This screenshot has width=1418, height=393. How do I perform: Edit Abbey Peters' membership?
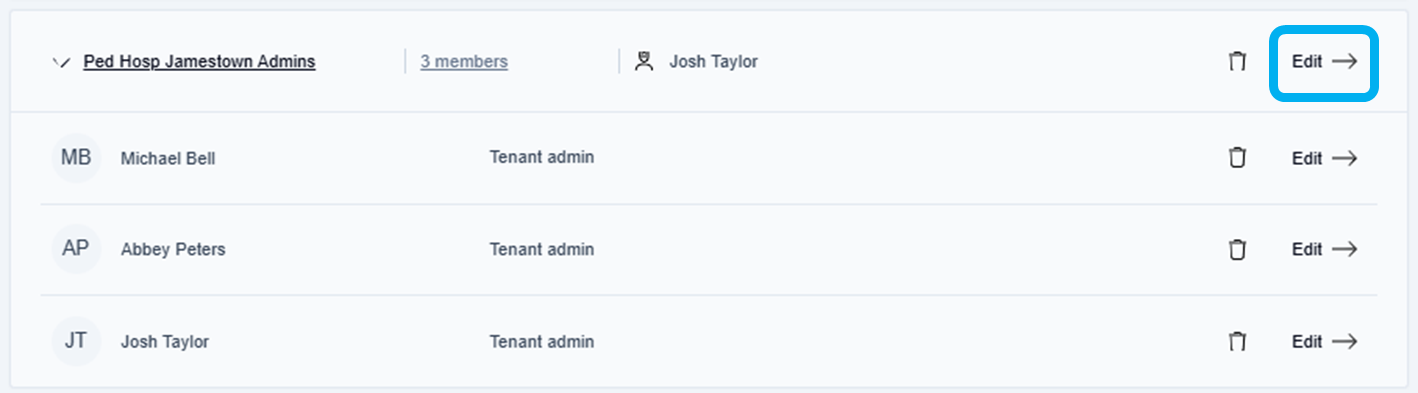1324,249
